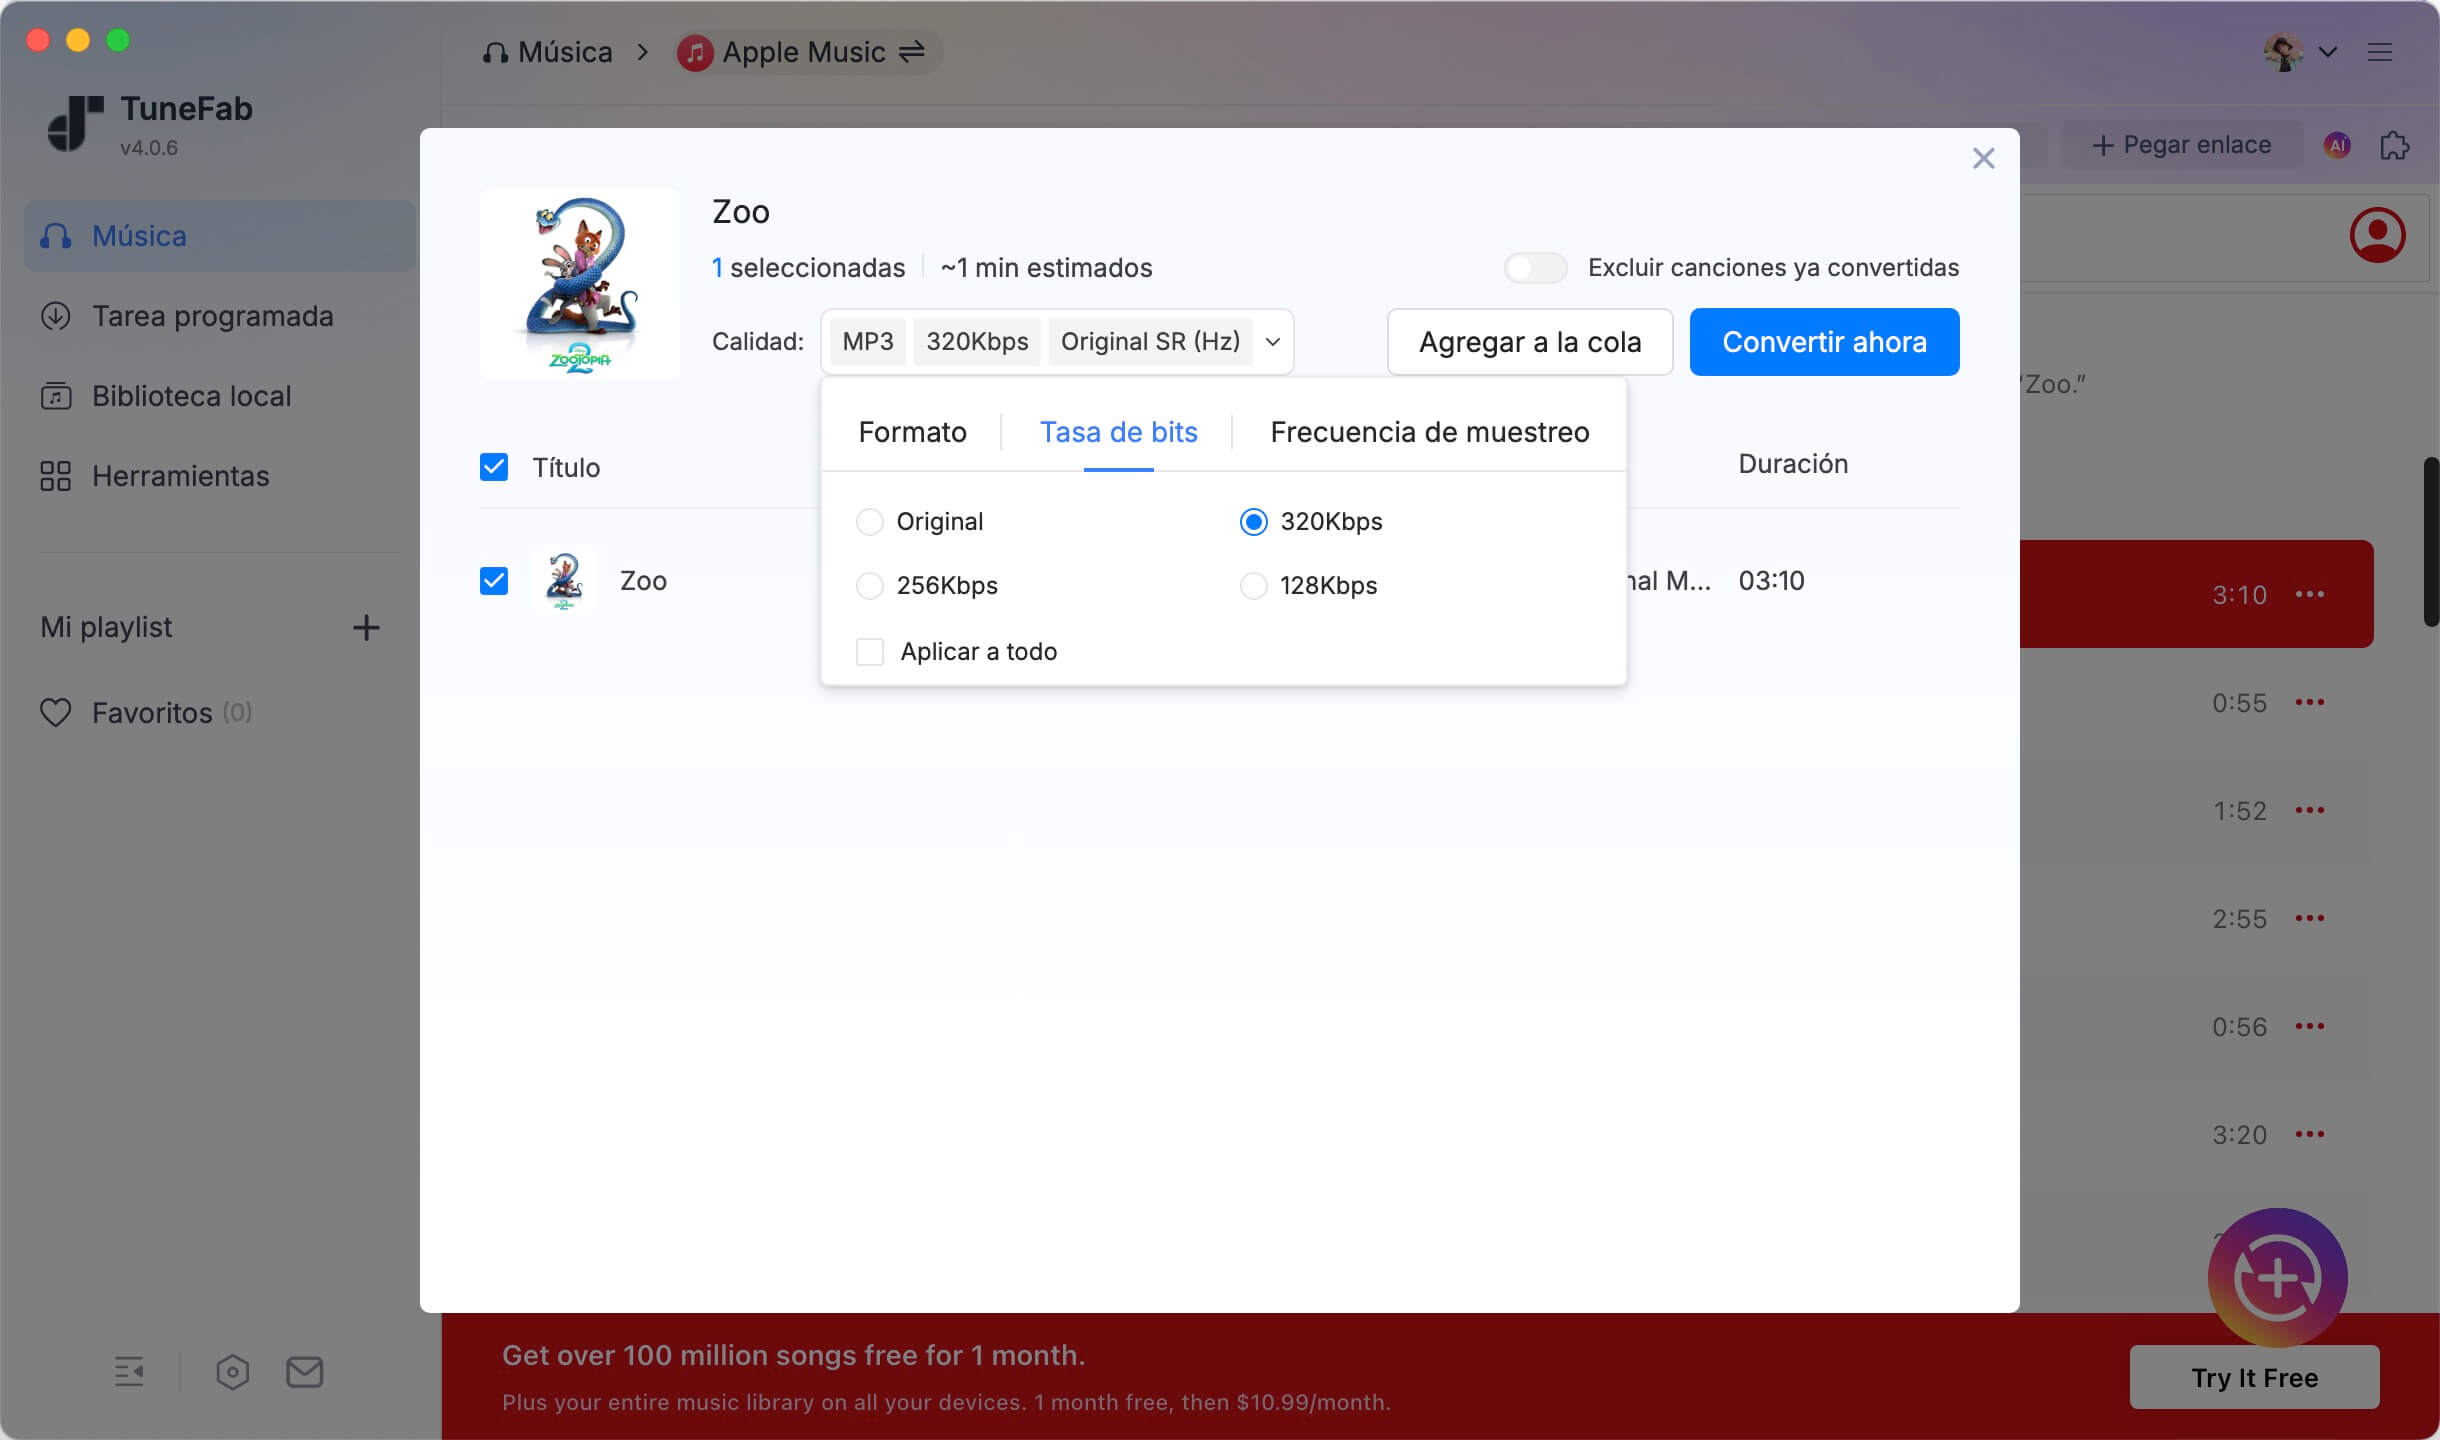Open the Herramientas panel

point(179,476)
